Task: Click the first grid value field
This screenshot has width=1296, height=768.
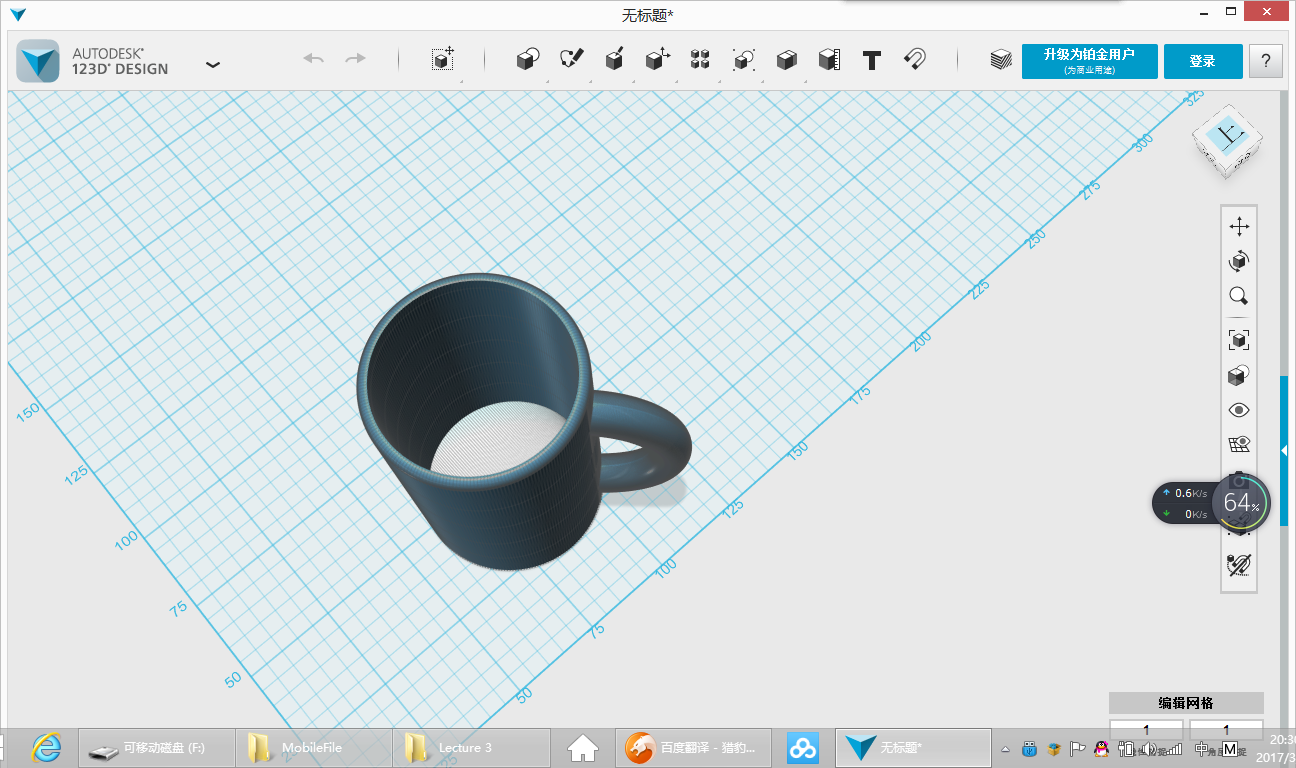Action: tap(1147, 729)
